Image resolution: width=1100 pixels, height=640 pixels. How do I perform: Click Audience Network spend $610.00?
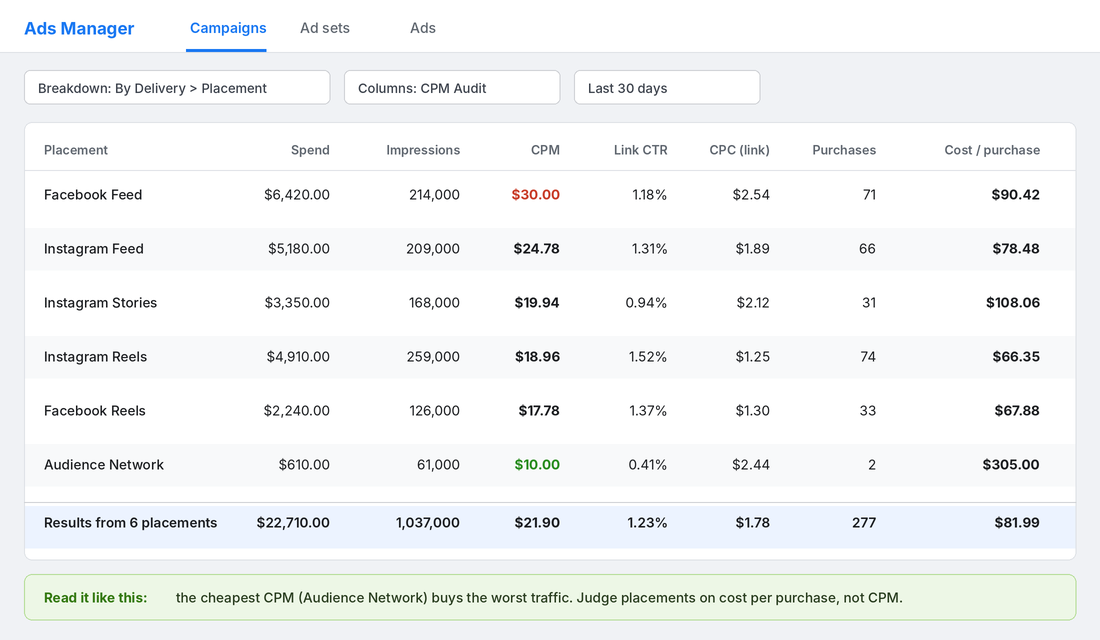click(x=304, y=465)
